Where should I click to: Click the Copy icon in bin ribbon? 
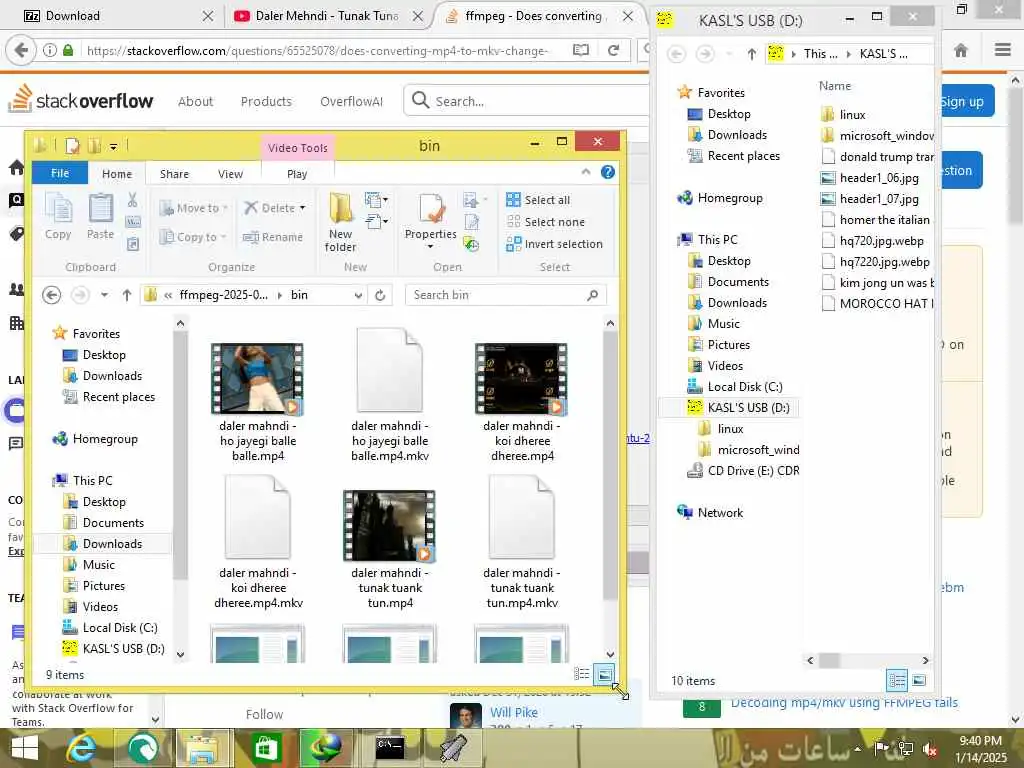click(58, 217)
